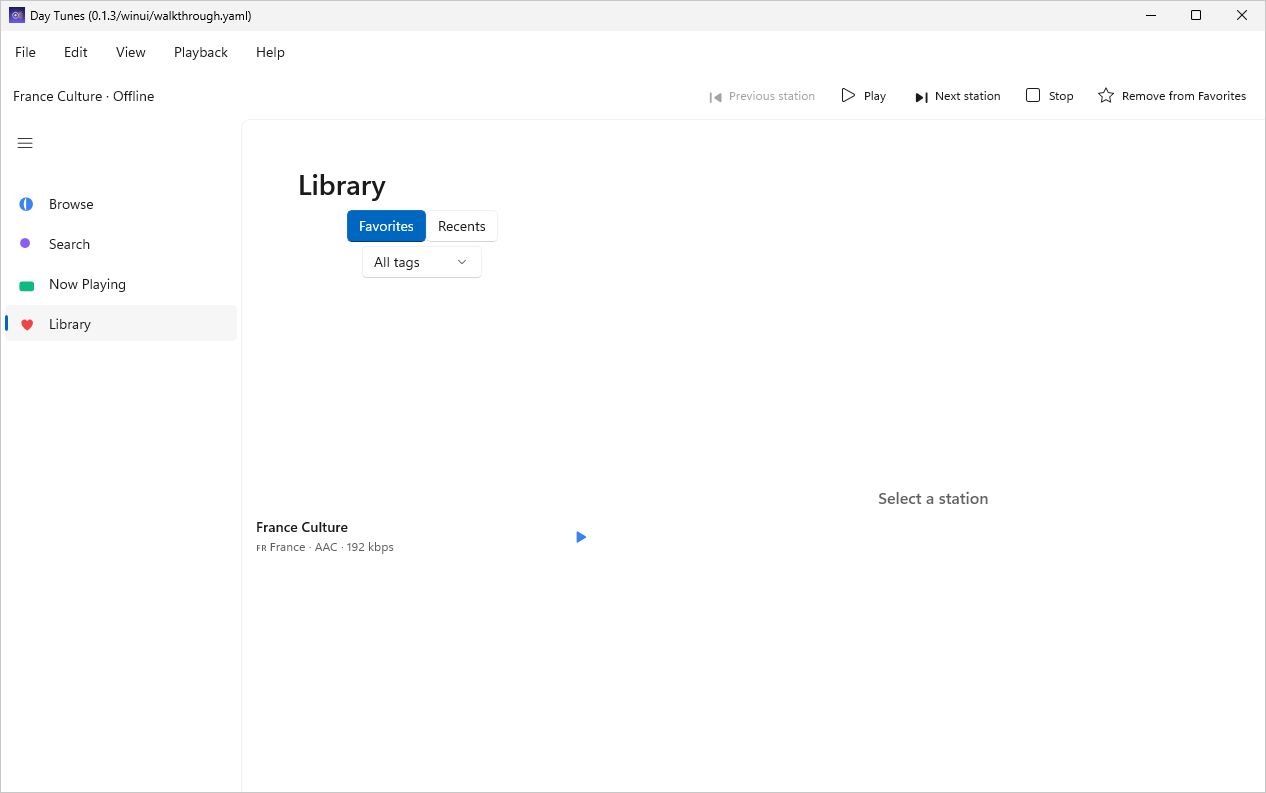The height and width of the screenshot is (793, 1266).
Task: Go to the Now Playing page
Action: [121, 284]
